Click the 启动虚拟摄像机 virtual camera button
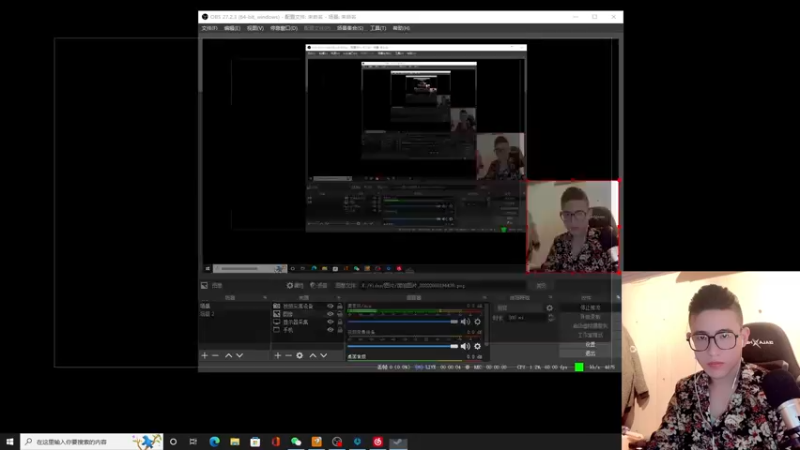The image size is (800, 450). [x=590, y=326]
